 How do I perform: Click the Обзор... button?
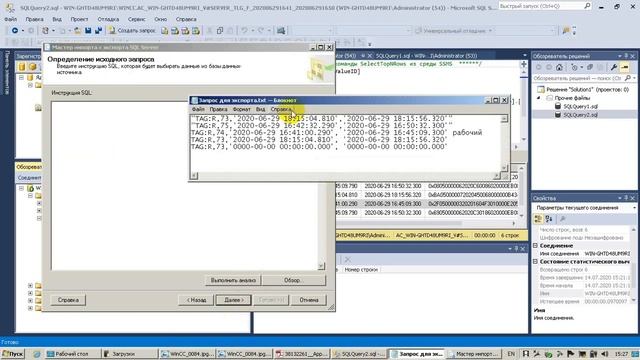pyautogui.click(x=294, y=280)
